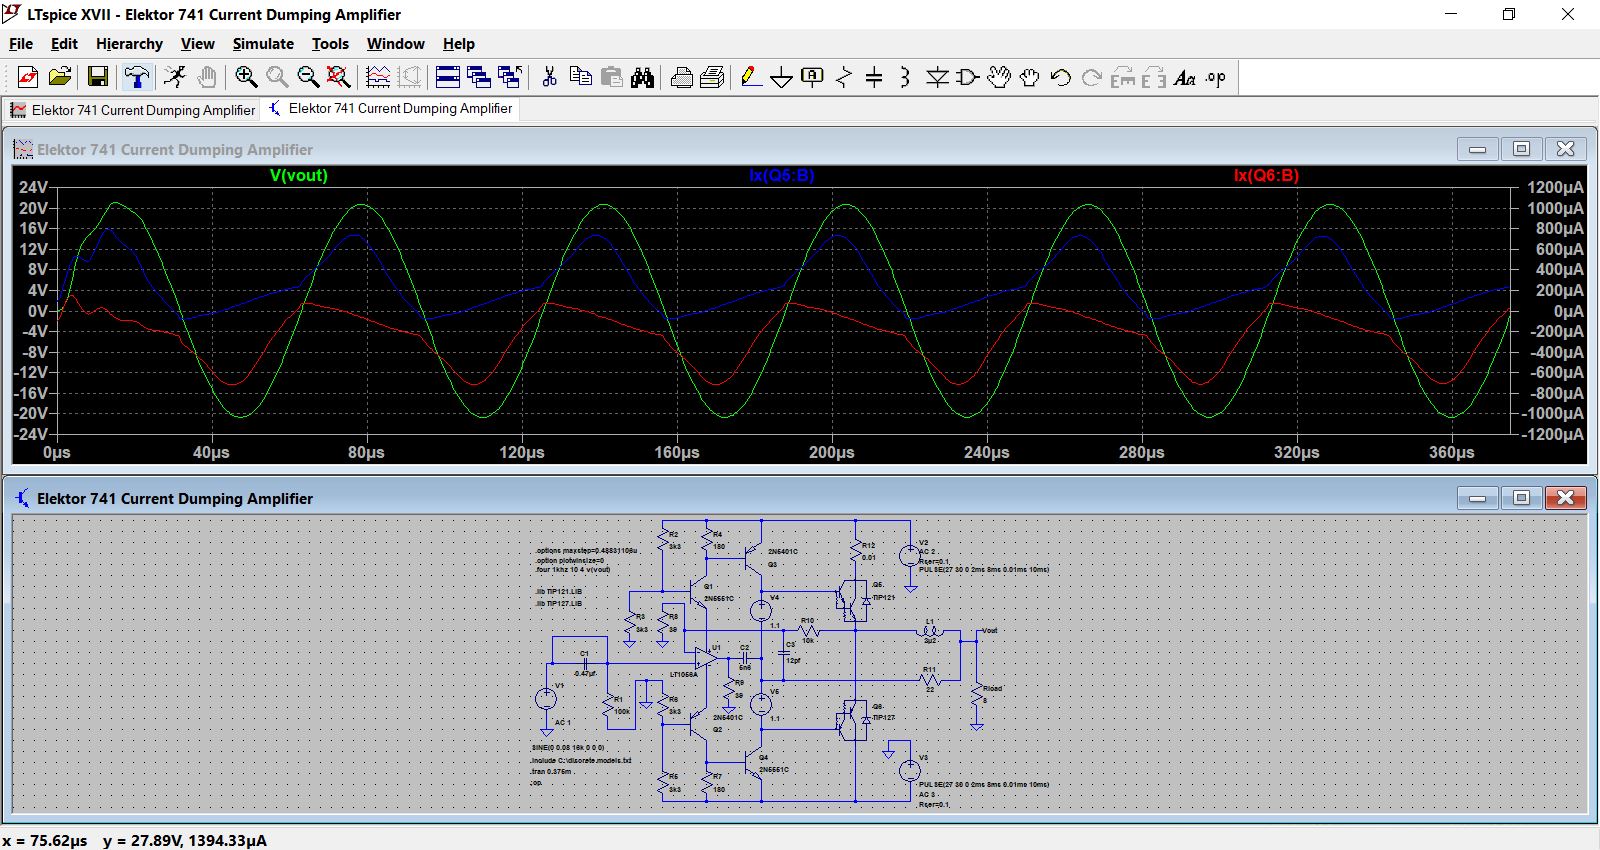
Task: Copy using the duplicate pages icon
Action: coord(580,77)
